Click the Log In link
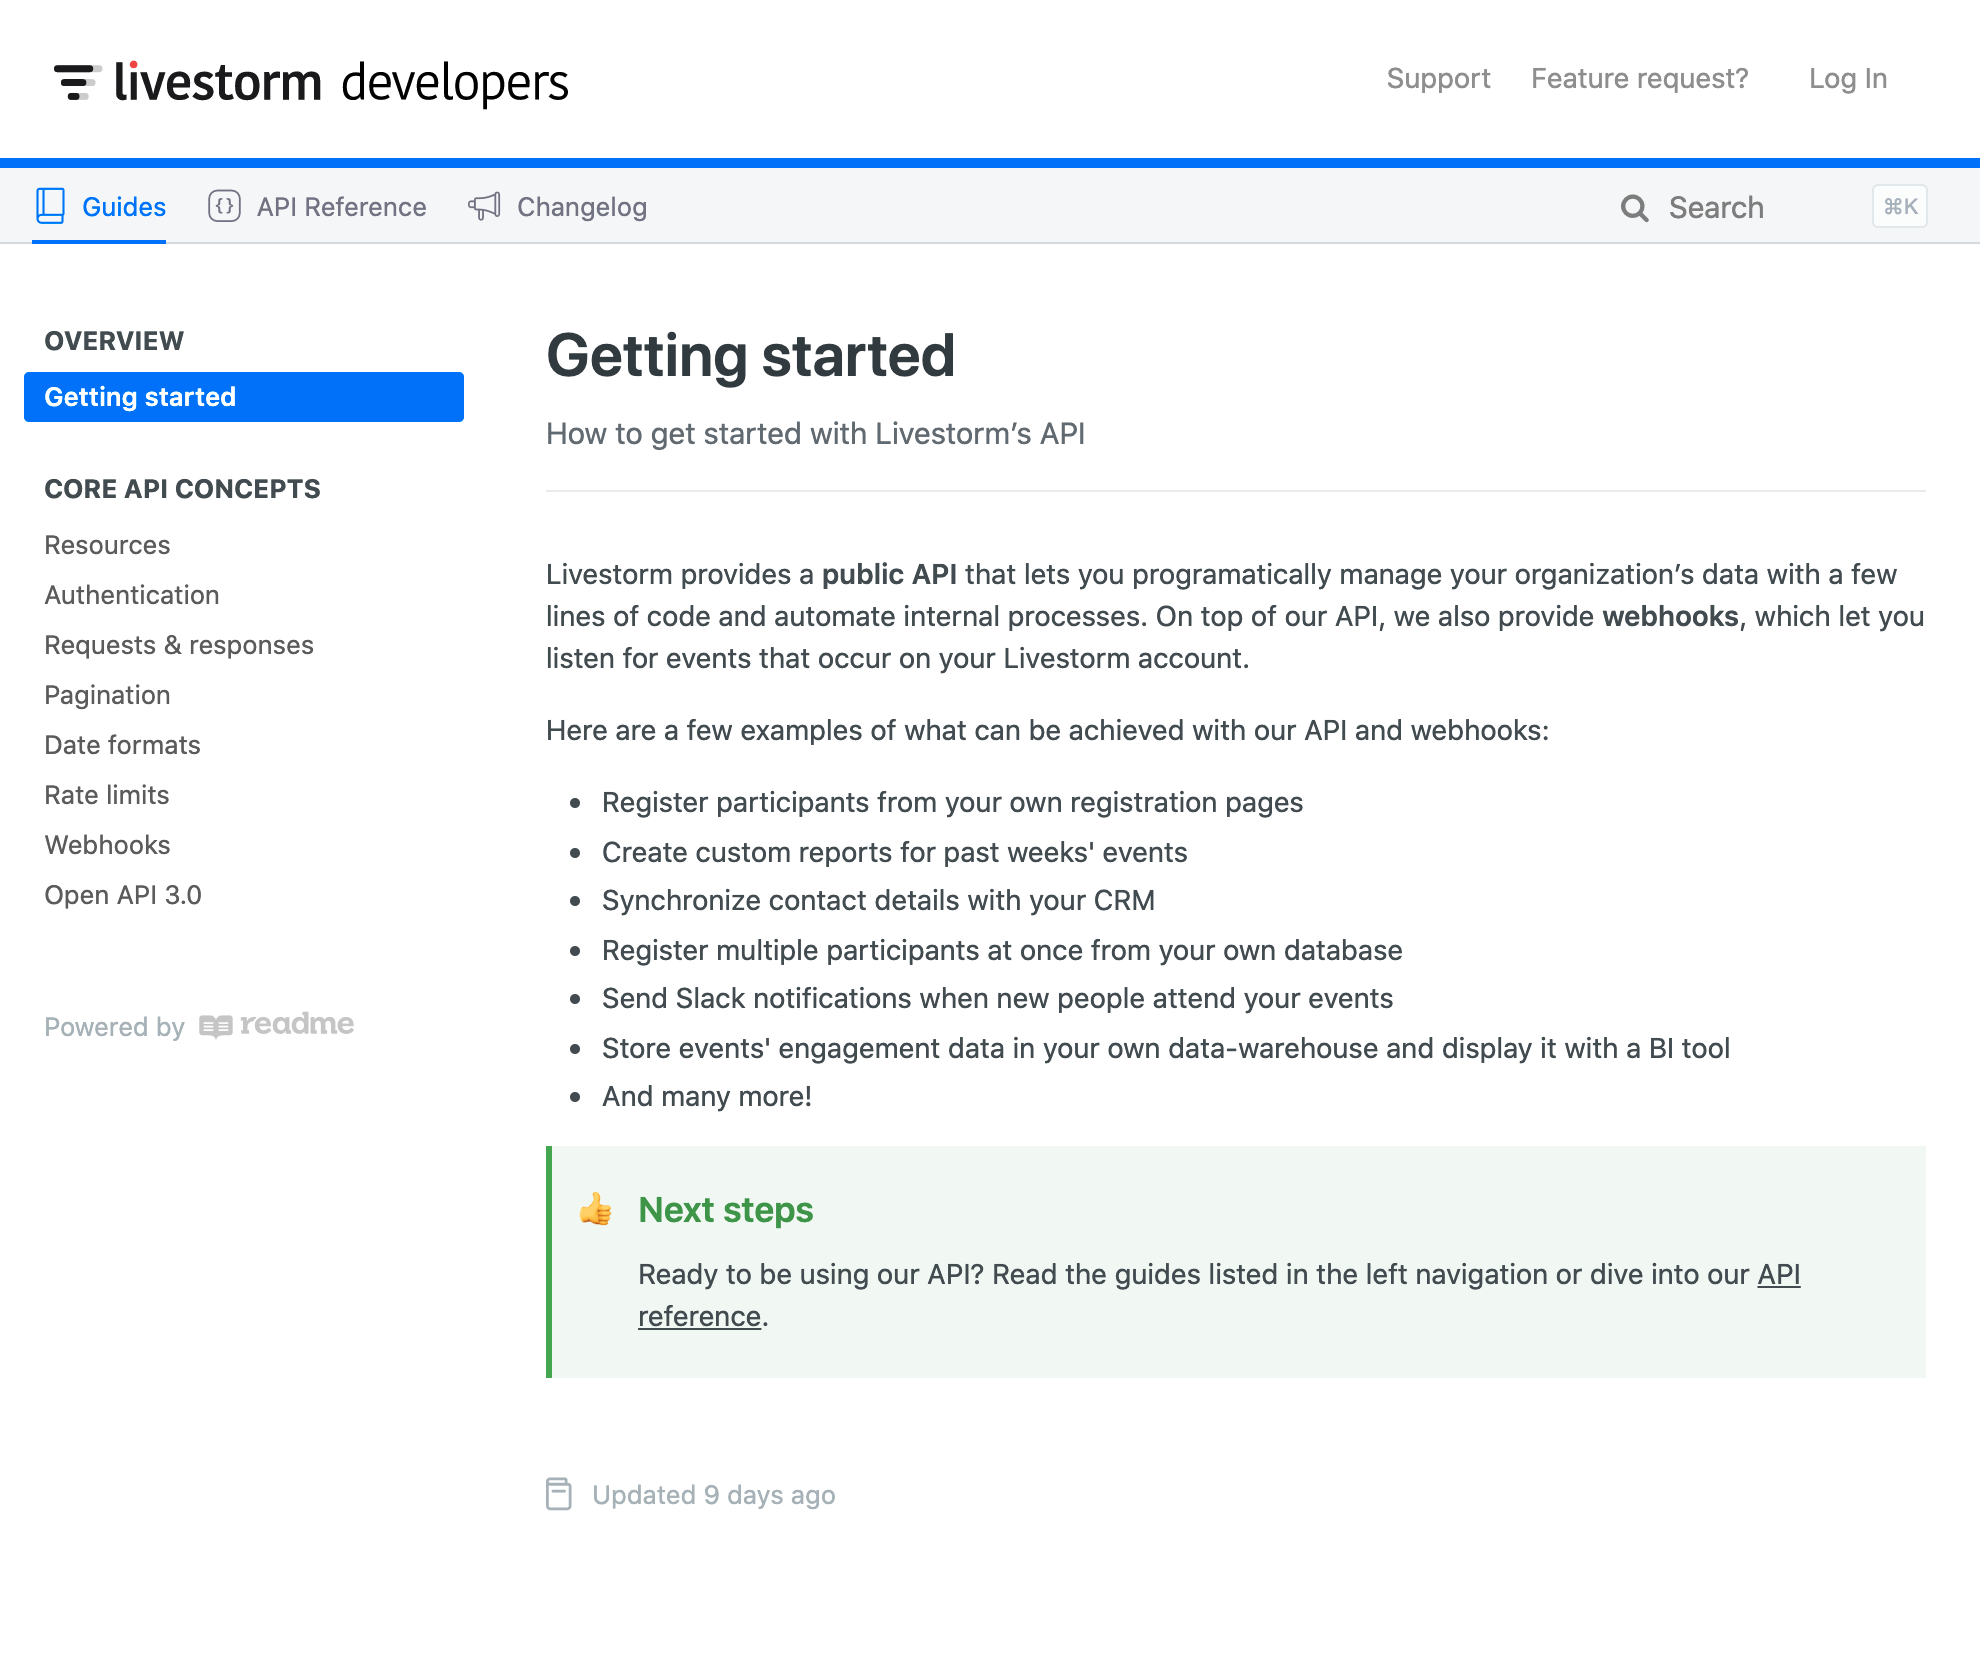Viewport: 1980px width, 1680px height. pyautogui.click(x=1848, y=78)
